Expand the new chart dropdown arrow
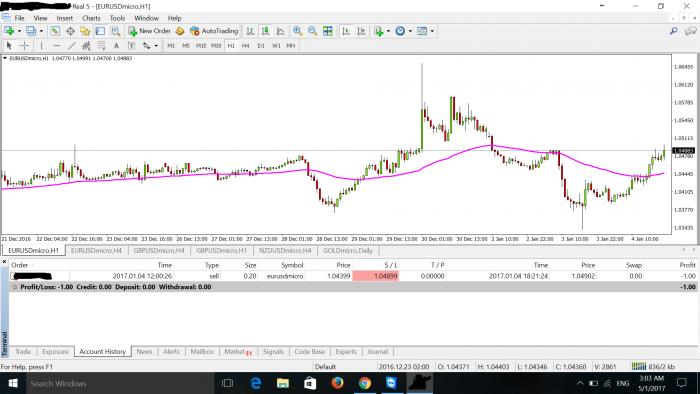The image size is (700, 394). click(19, 31)
